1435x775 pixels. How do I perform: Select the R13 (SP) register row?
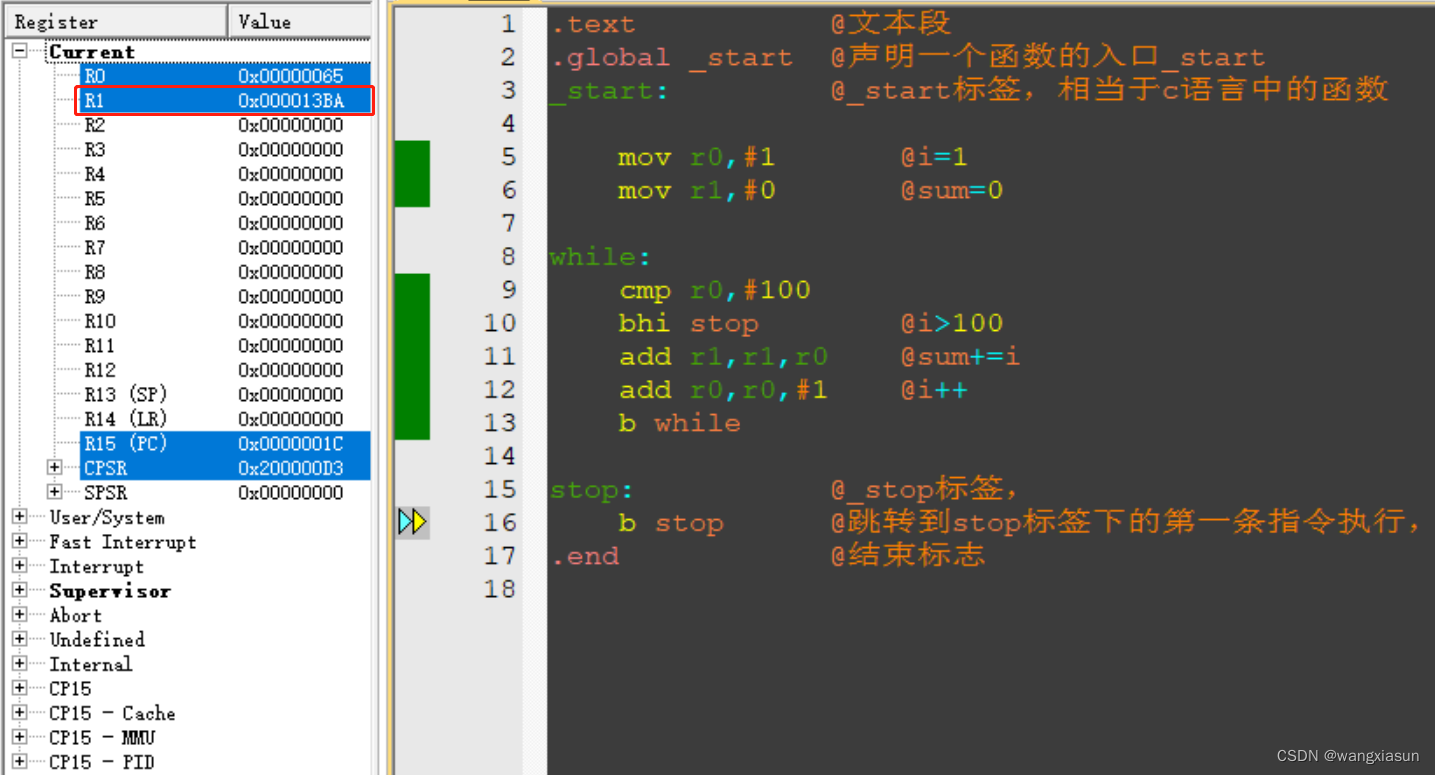[225, 394]
